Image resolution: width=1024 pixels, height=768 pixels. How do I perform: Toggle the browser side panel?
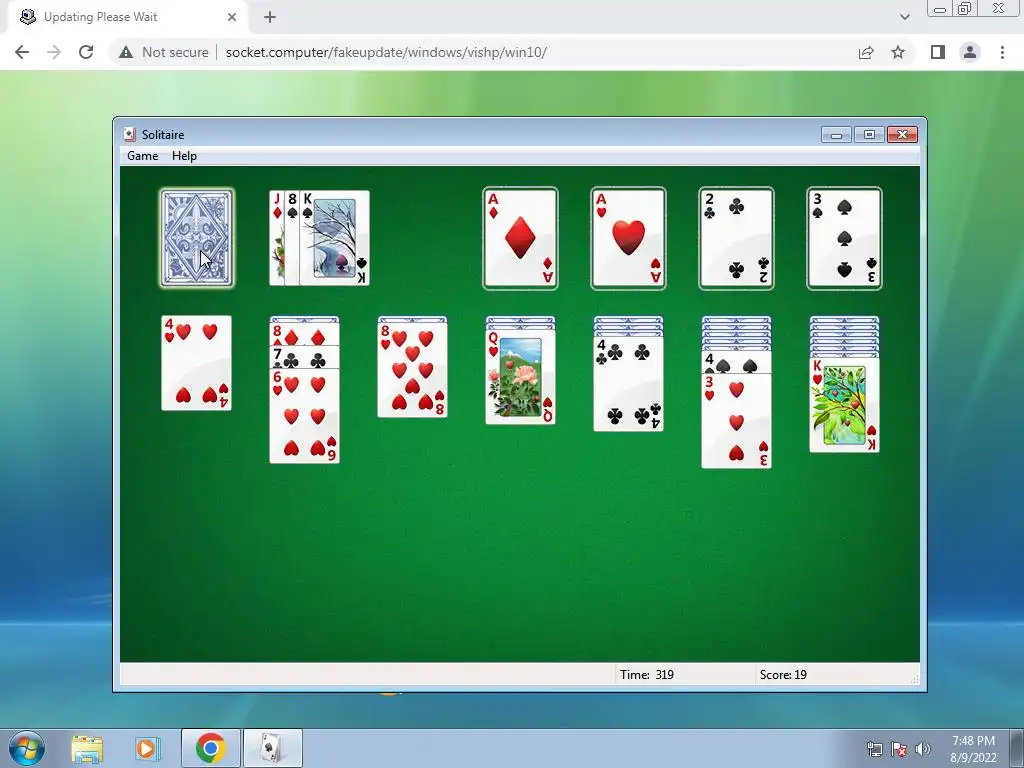pos(938,52)
